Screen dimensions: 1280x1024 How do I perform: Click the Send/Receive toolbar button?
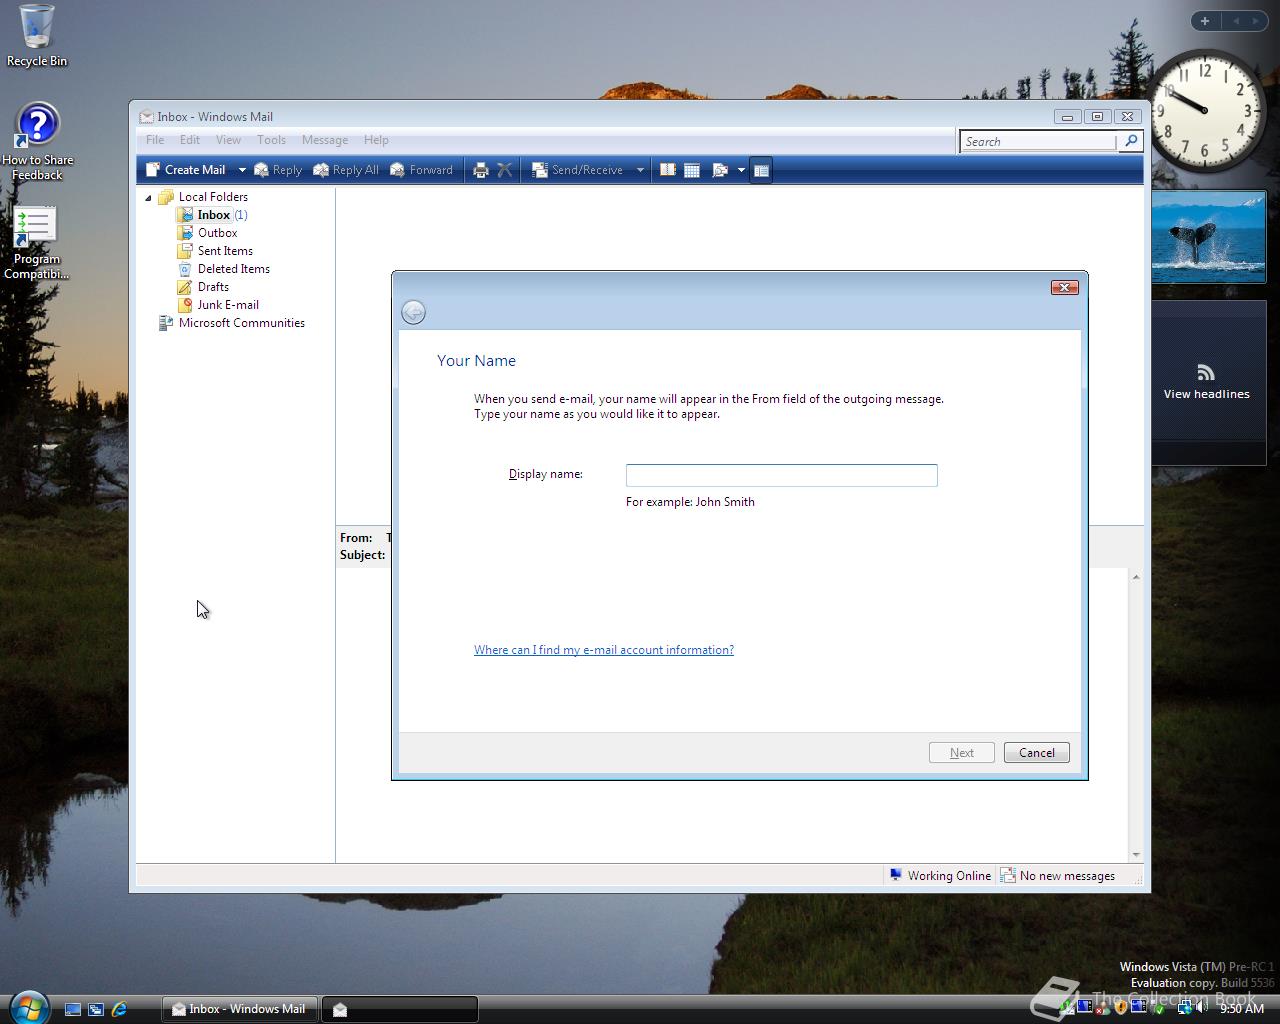(578, 170)
